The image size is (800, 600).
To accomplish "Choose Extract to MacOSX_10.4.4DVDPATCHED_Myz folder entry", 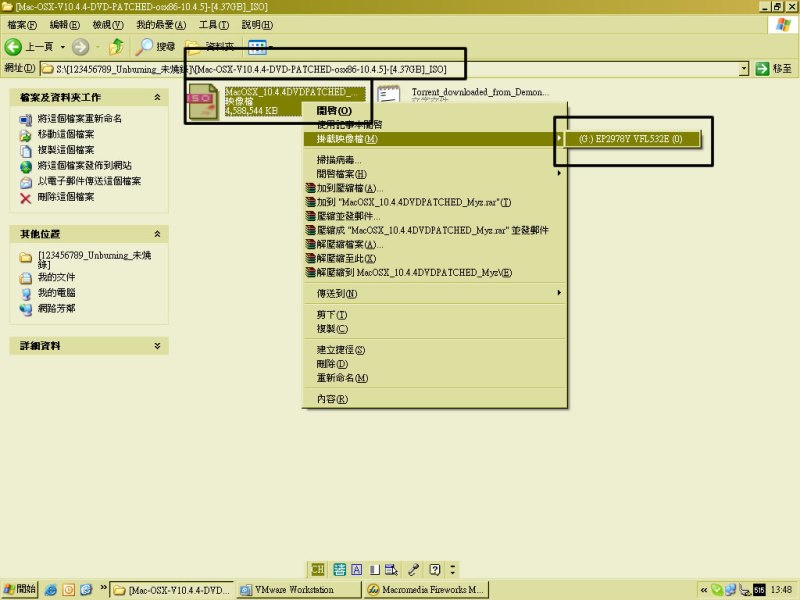I will pos(435,272).
